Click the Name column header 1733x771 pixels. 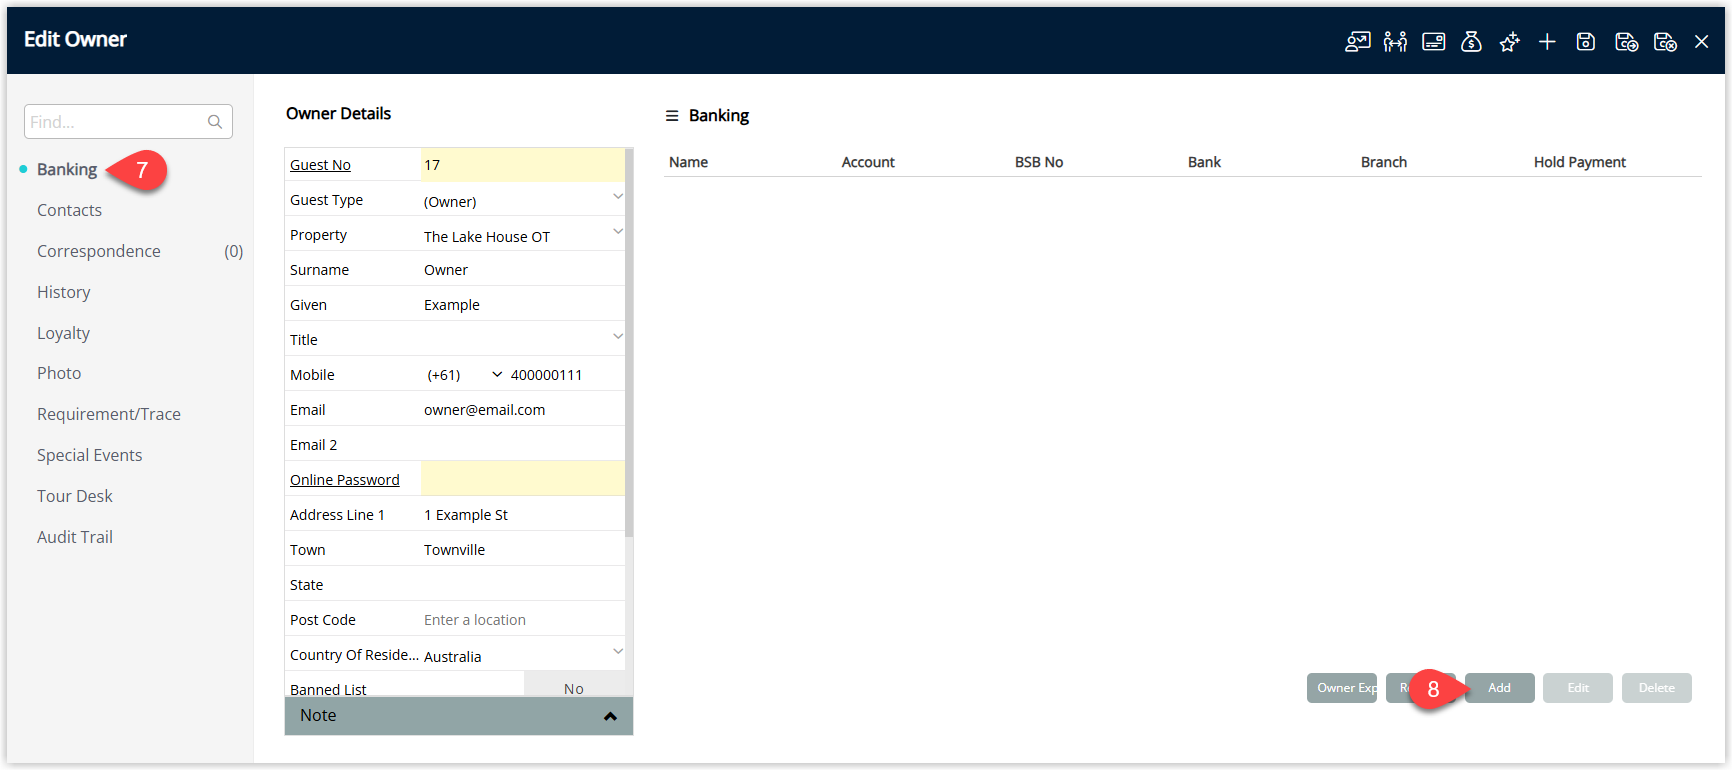(x=688, y=162)
